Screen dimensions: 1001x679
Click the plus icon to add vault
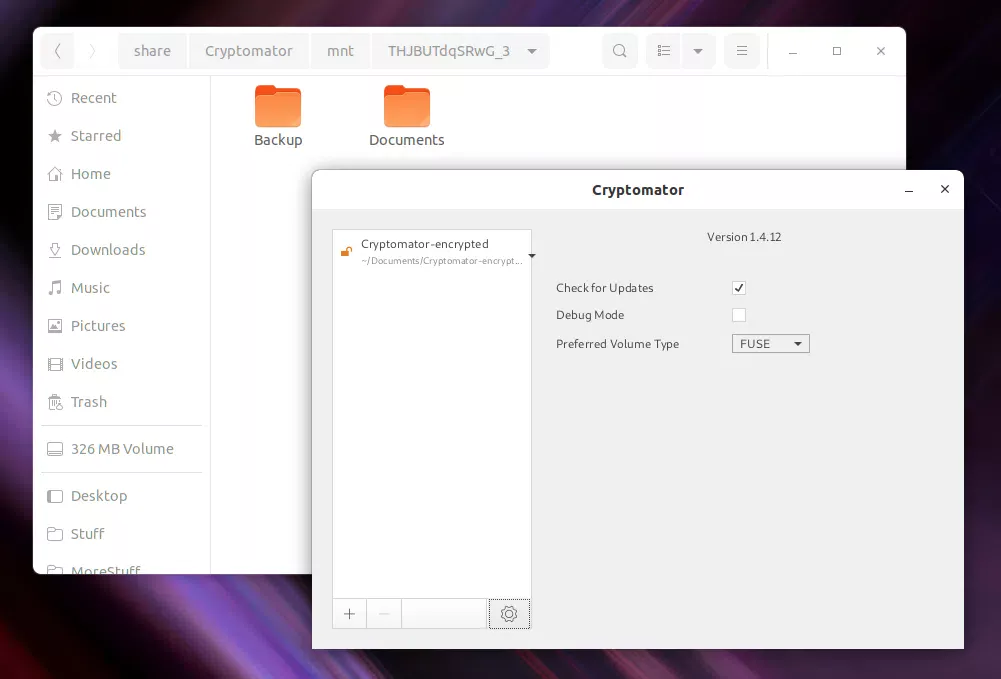(349, 614)
